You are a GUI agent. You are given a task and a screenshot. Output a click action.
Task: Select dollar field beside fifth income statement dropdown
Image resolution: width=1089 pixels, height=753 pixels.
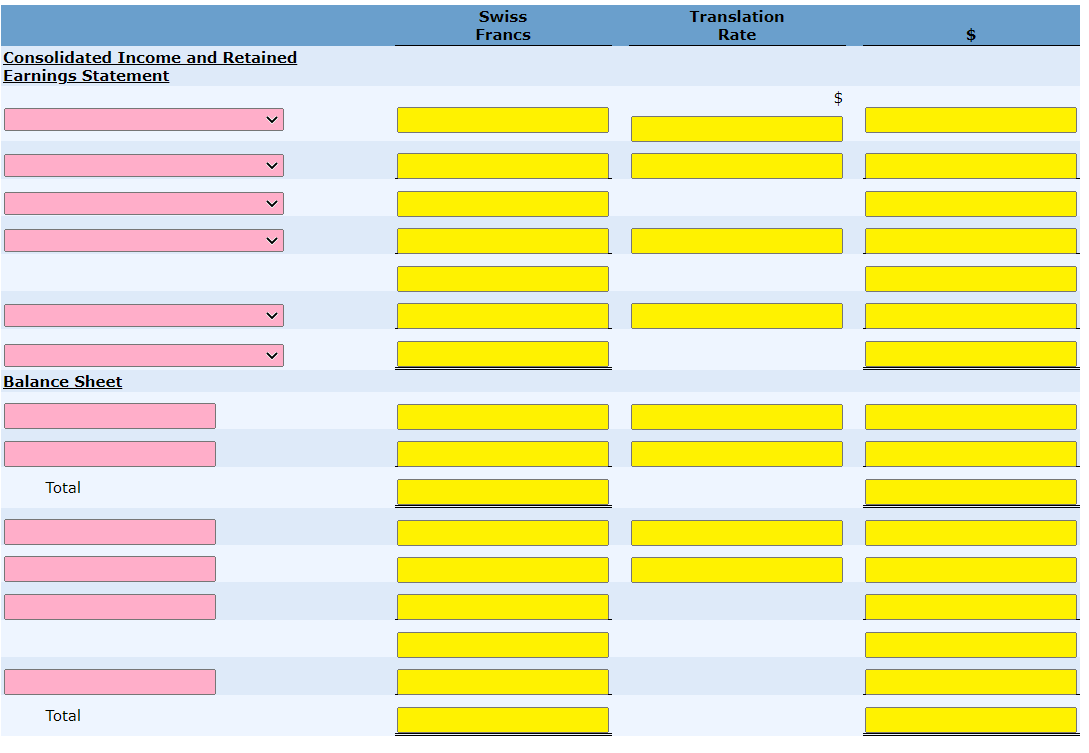point(971,316)
